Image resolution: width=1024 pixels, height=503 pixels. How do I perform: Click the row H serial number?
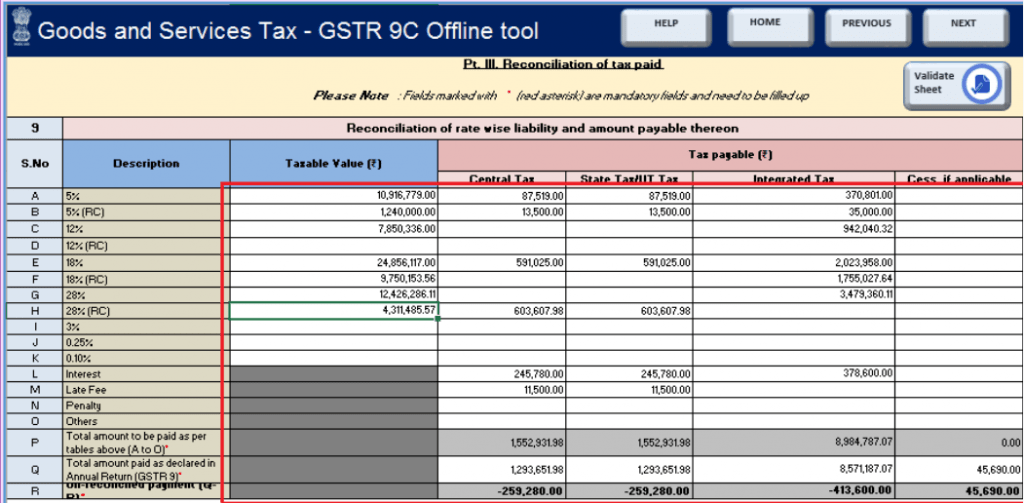point(35,311)
